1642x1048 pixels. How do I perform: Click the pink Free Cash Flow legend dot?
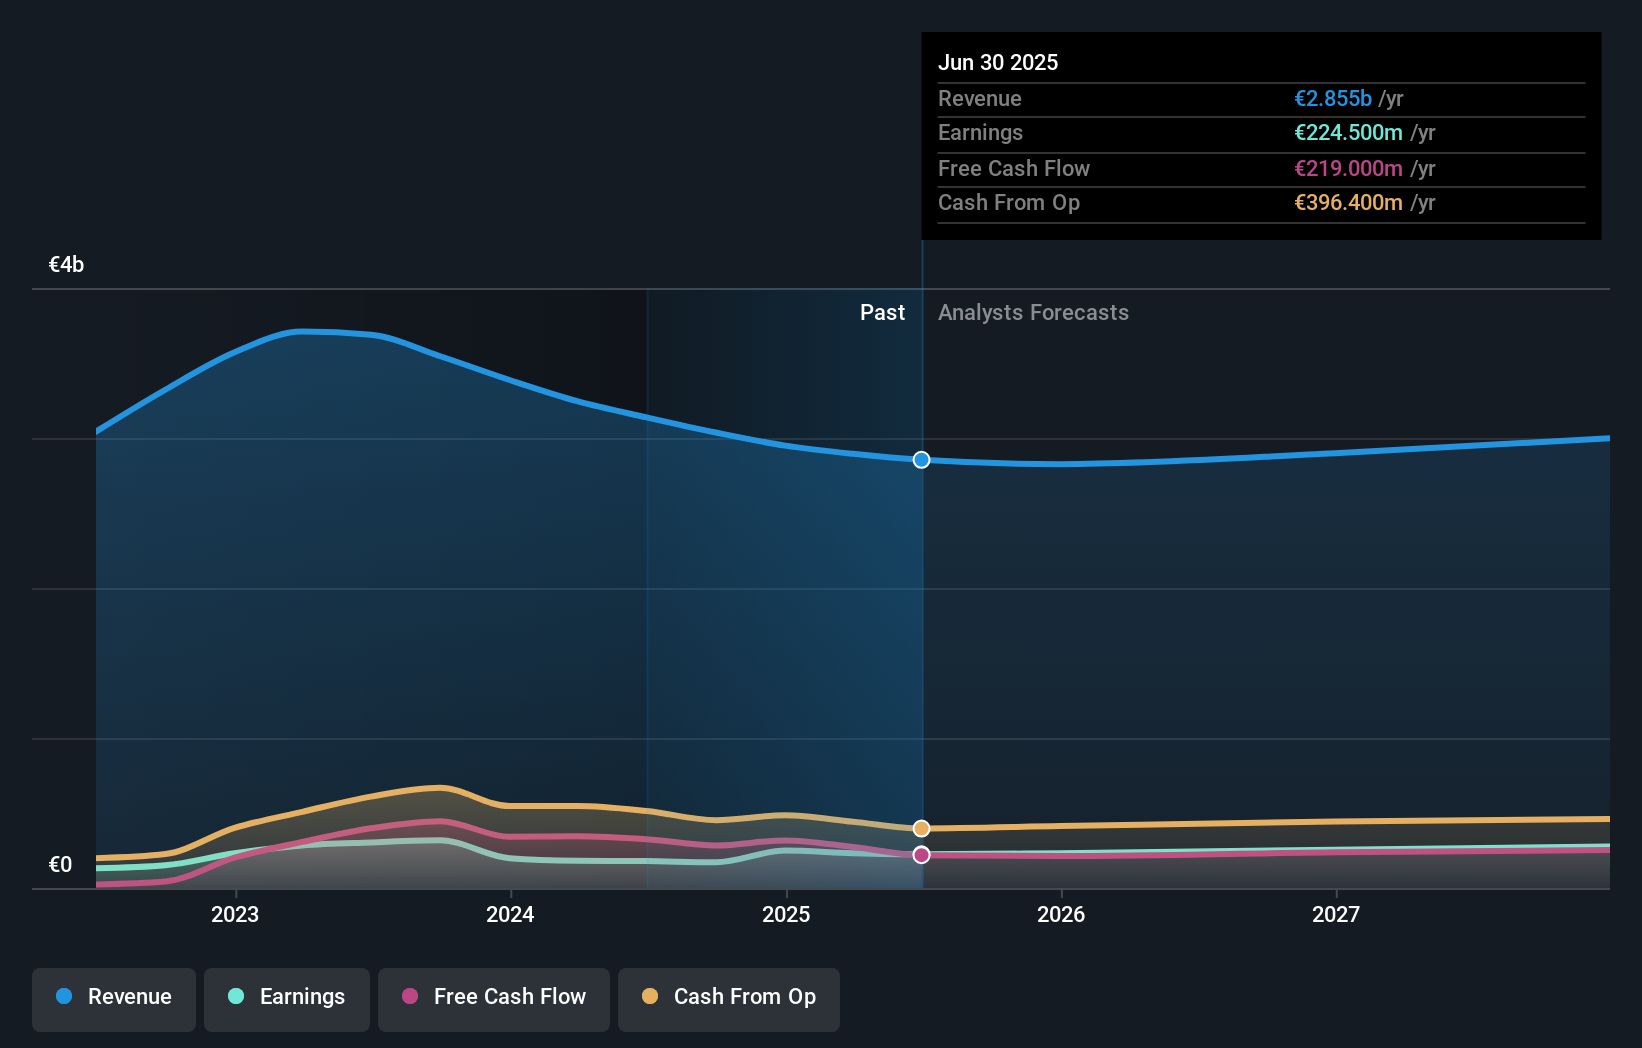point(409,997)
